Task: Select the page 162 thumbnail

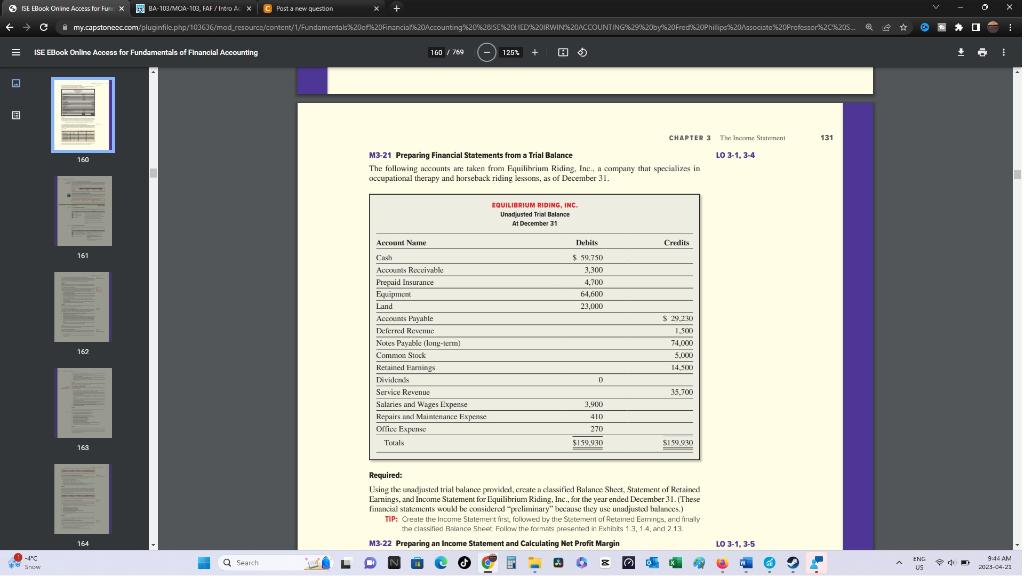Action: [x=83, y=306]
